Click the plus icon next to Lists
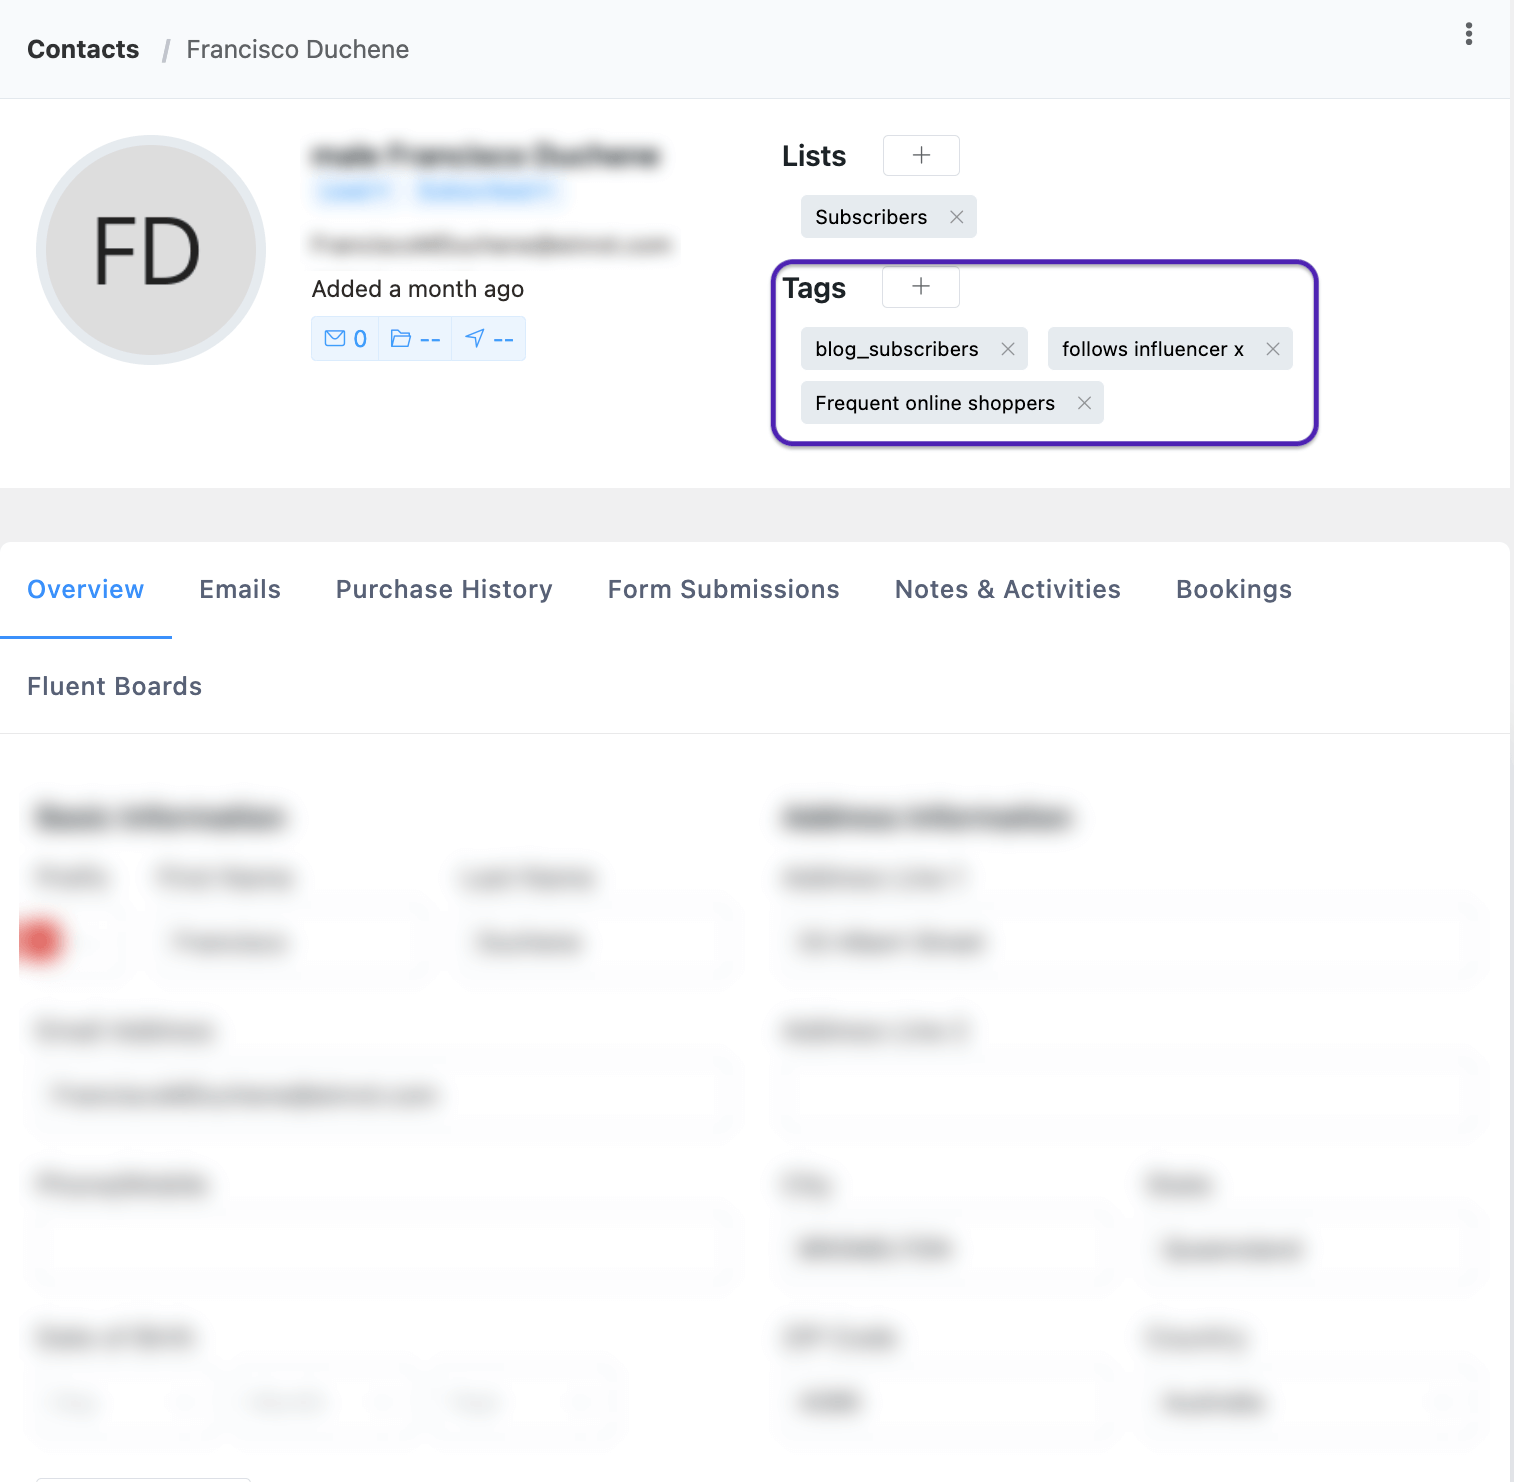This screenshot has width=1514, height=1482. point(920,156)
